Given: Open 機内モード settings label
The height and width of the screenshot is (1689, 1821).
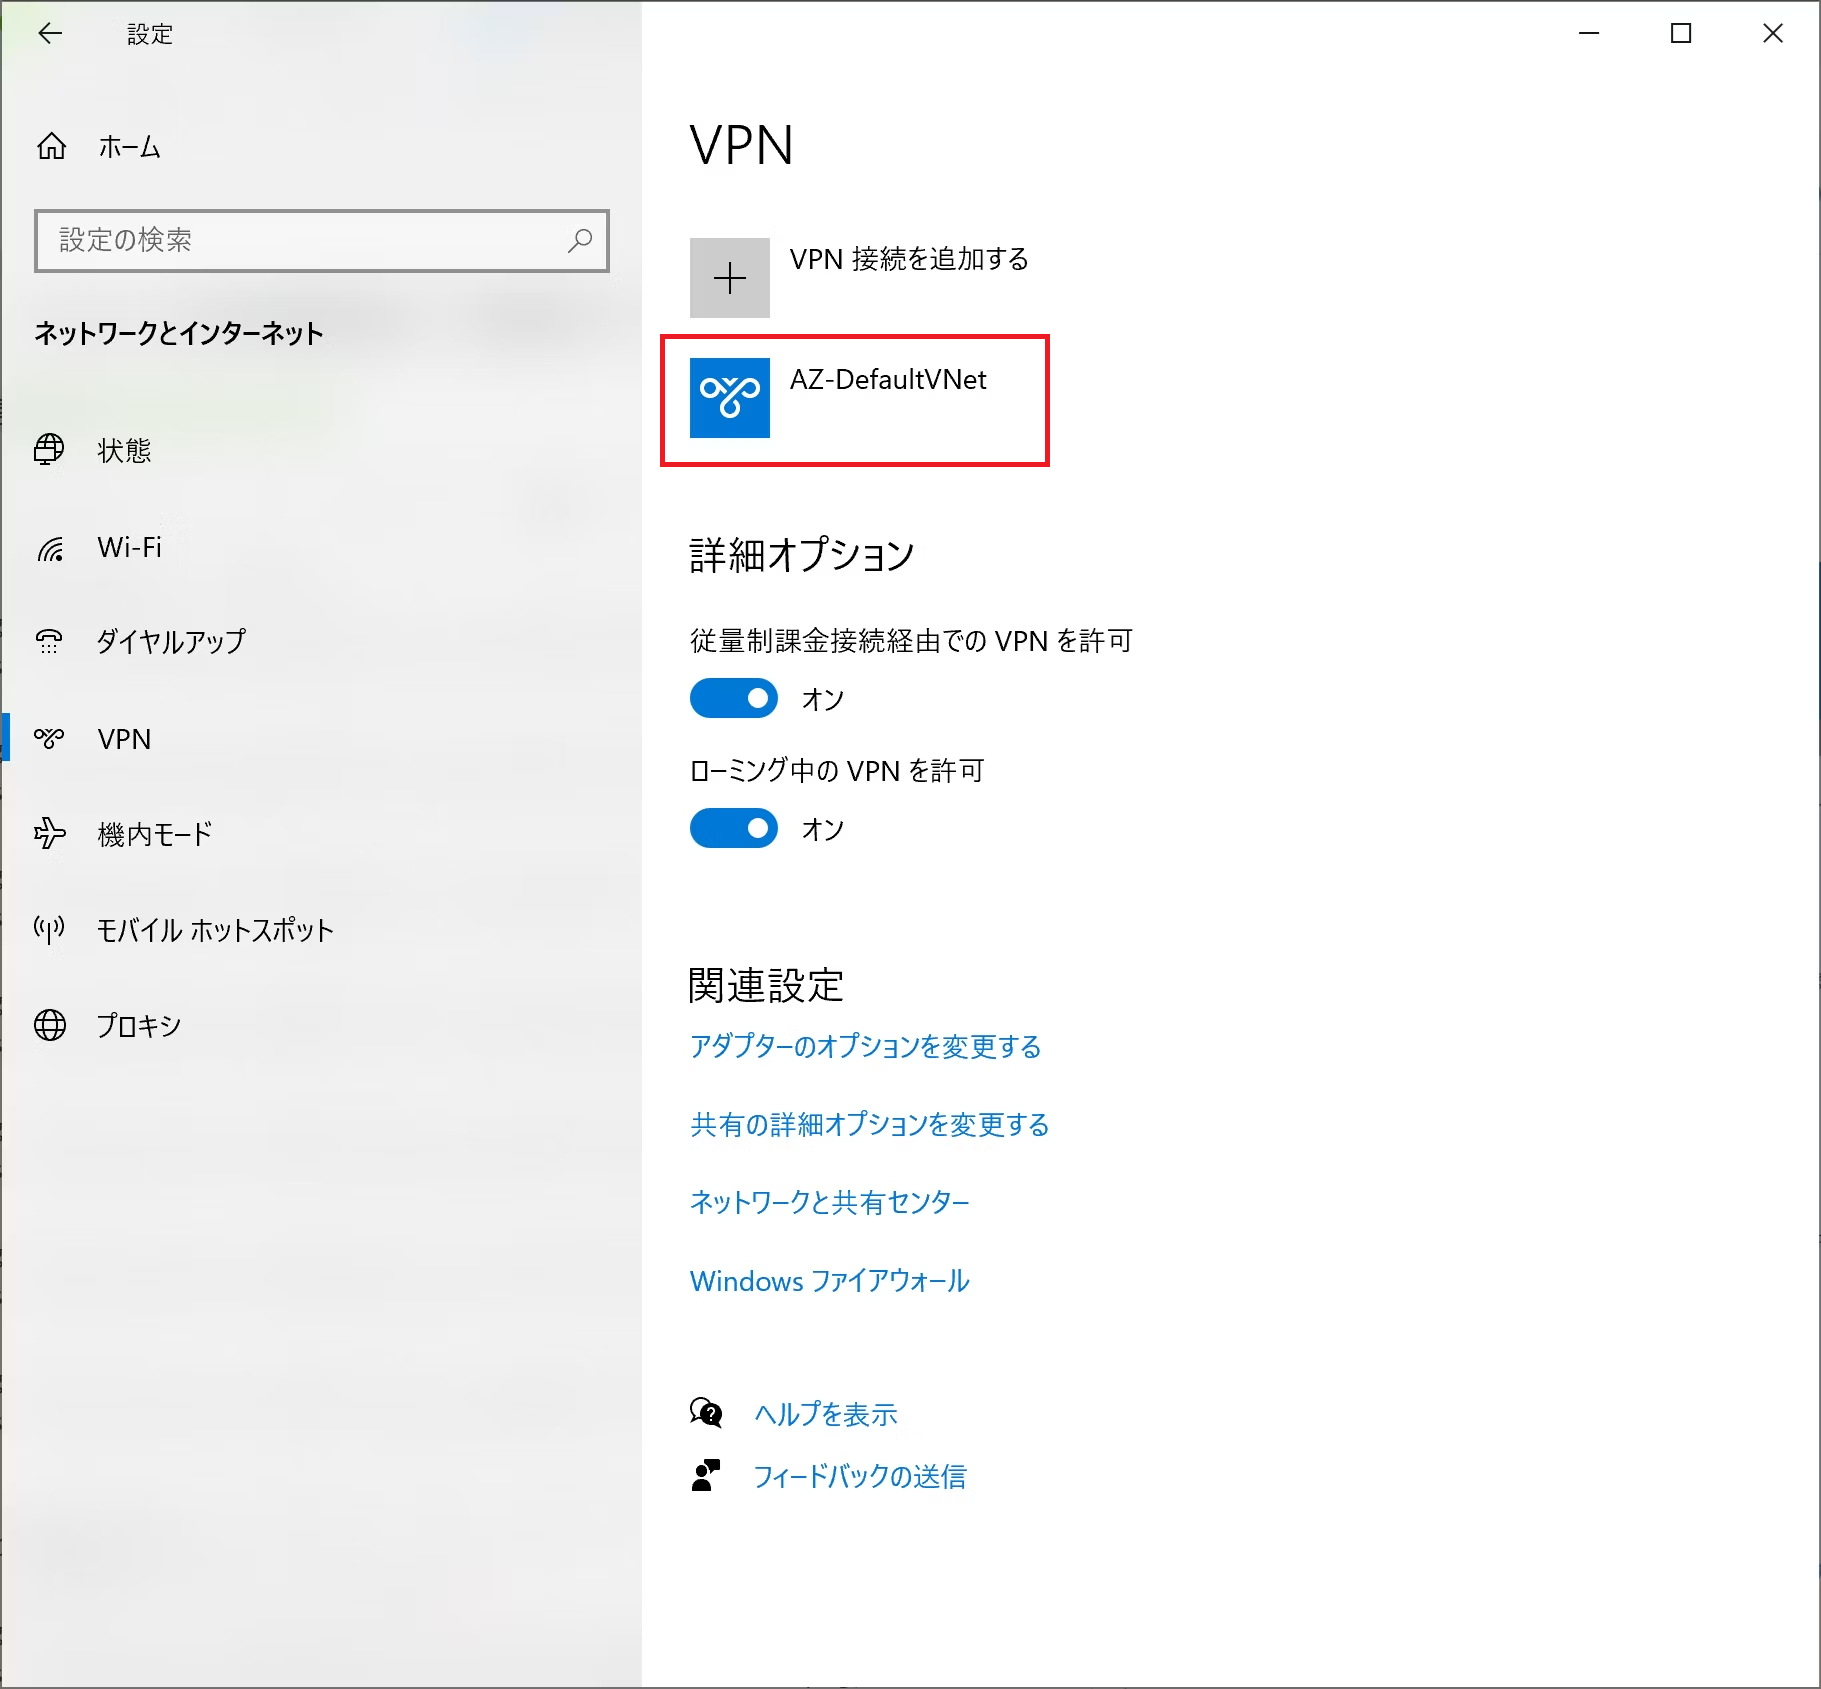Looking at the screenshot, I should [155, 834].
